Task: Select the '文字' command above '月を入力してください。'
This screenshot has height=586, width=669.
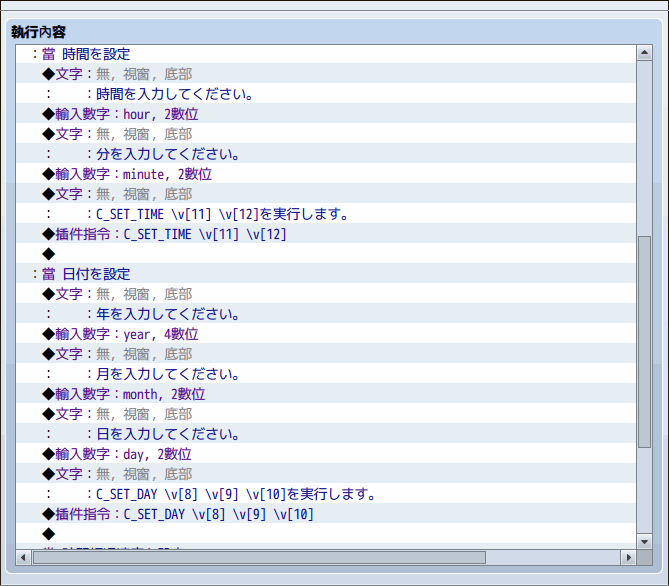Action: [x=326, y=354]
